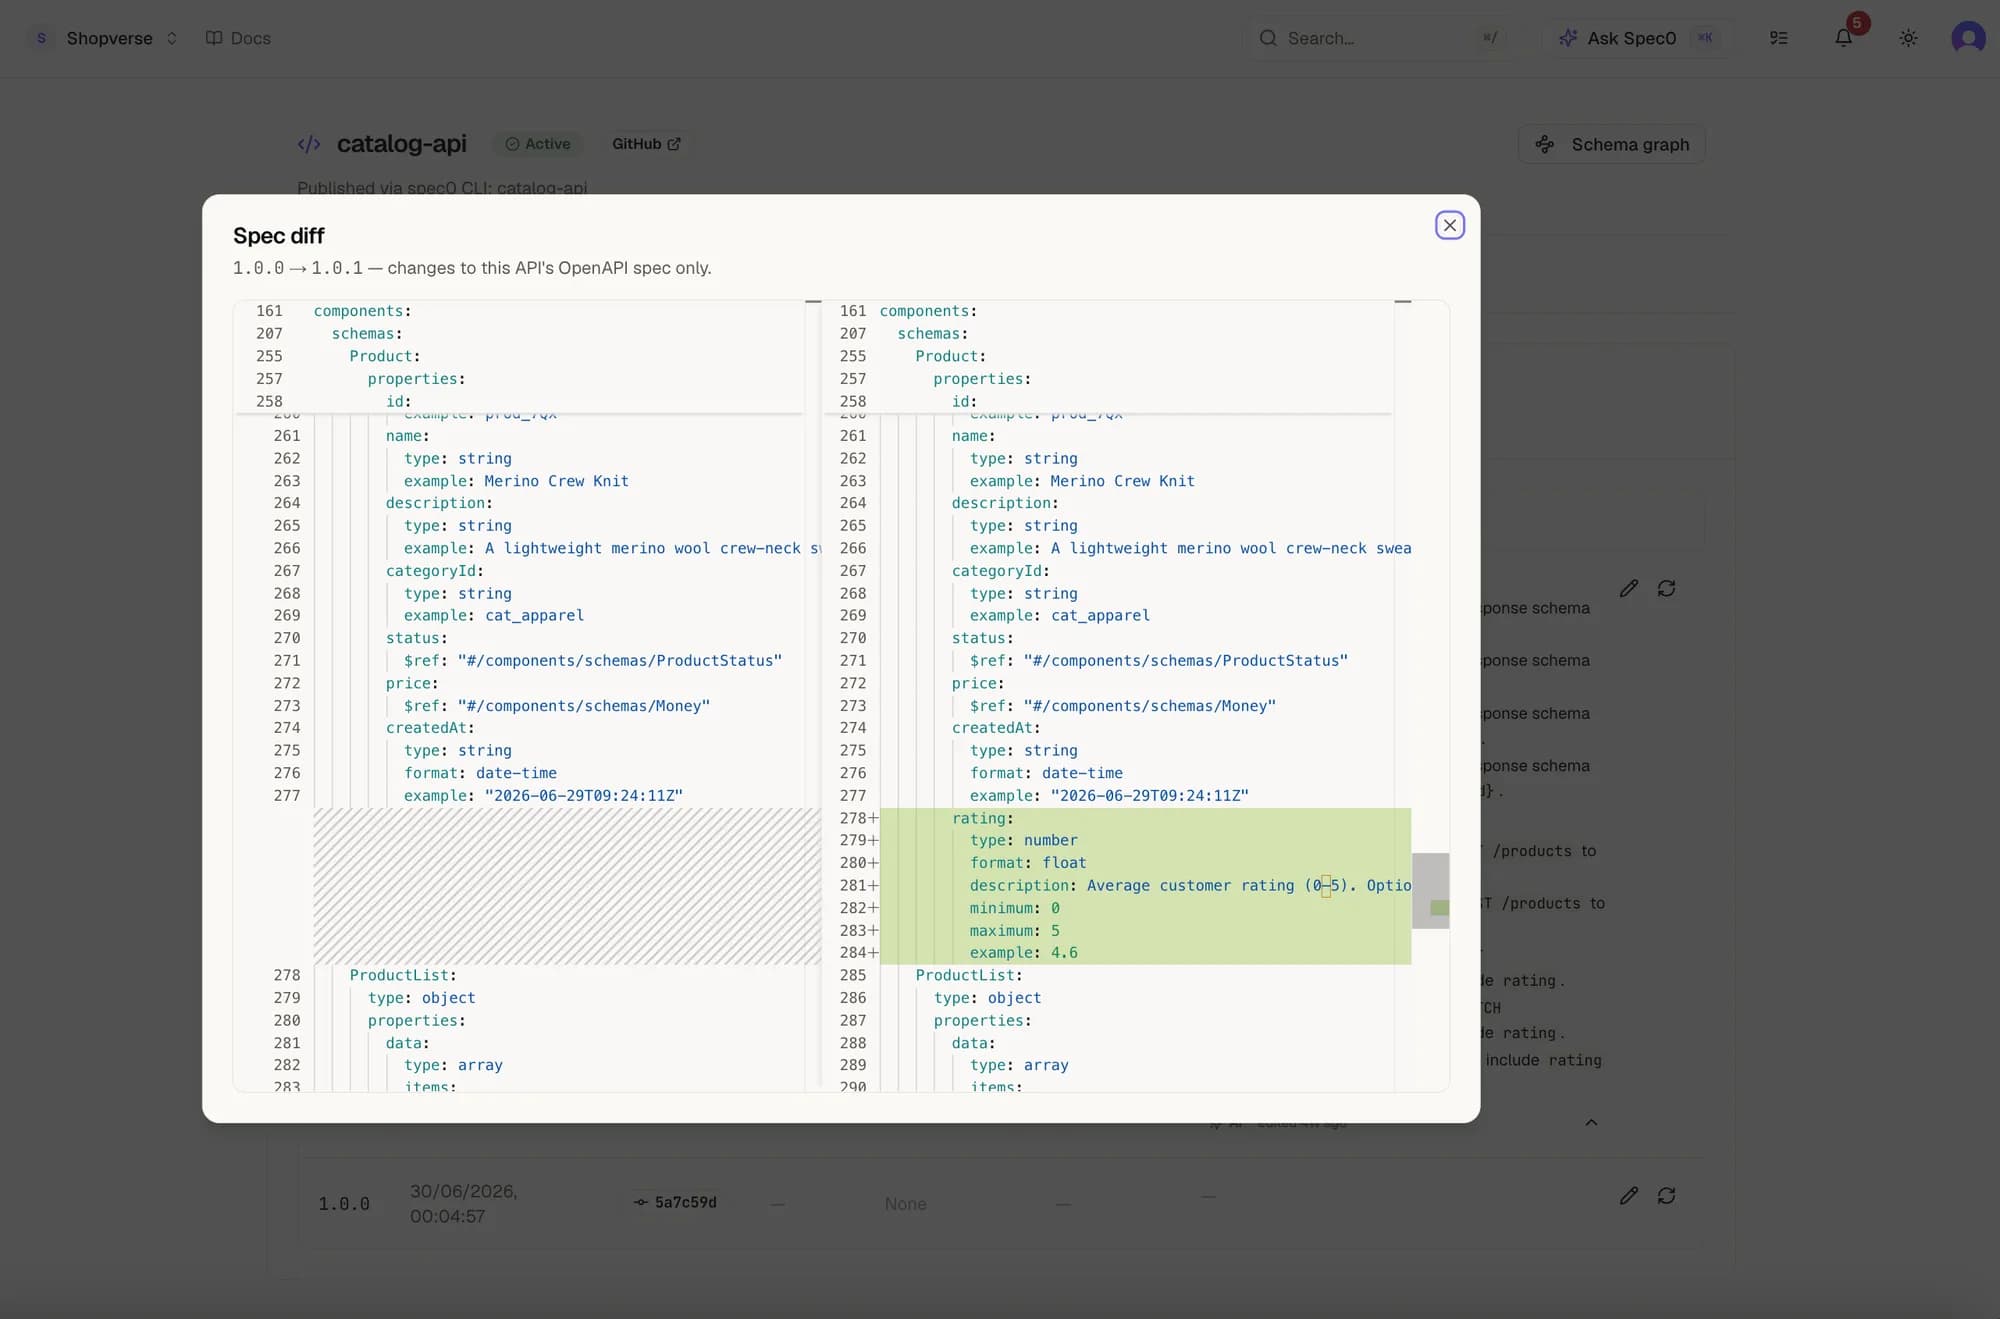
Task: Click the diff overview scrollbar marker
Action: pyautogui.click(x=1439, y=908)
